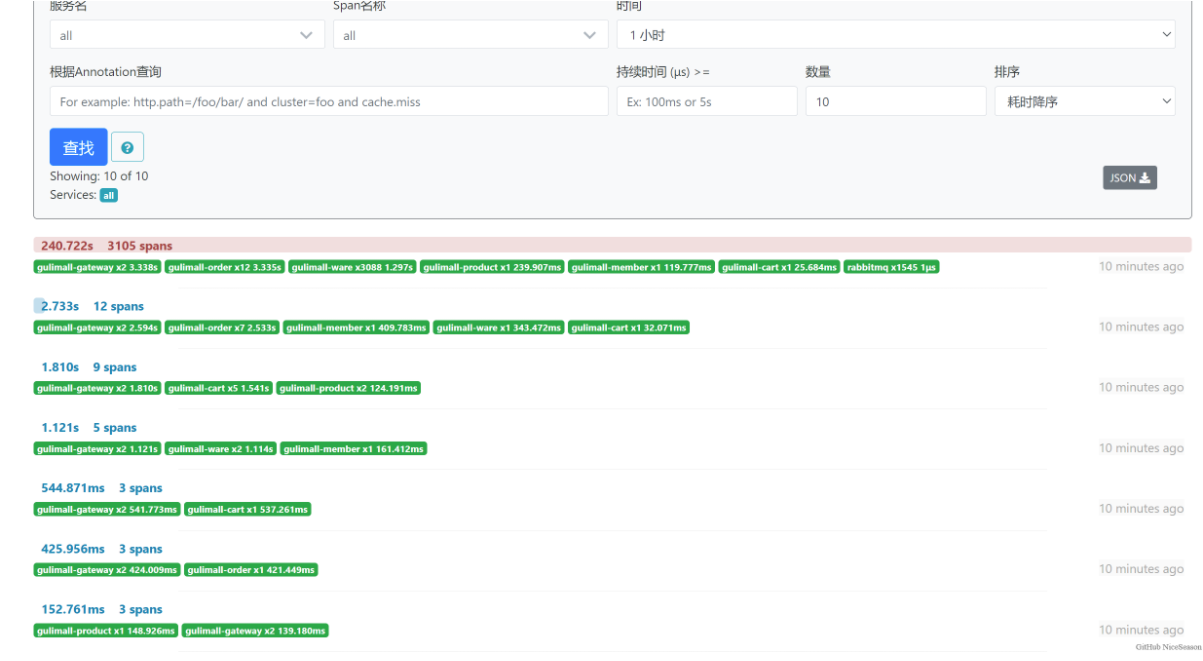Click '10 minutes ago' on 240.722s trace

pyautogui.click(x=1141, y=266)
